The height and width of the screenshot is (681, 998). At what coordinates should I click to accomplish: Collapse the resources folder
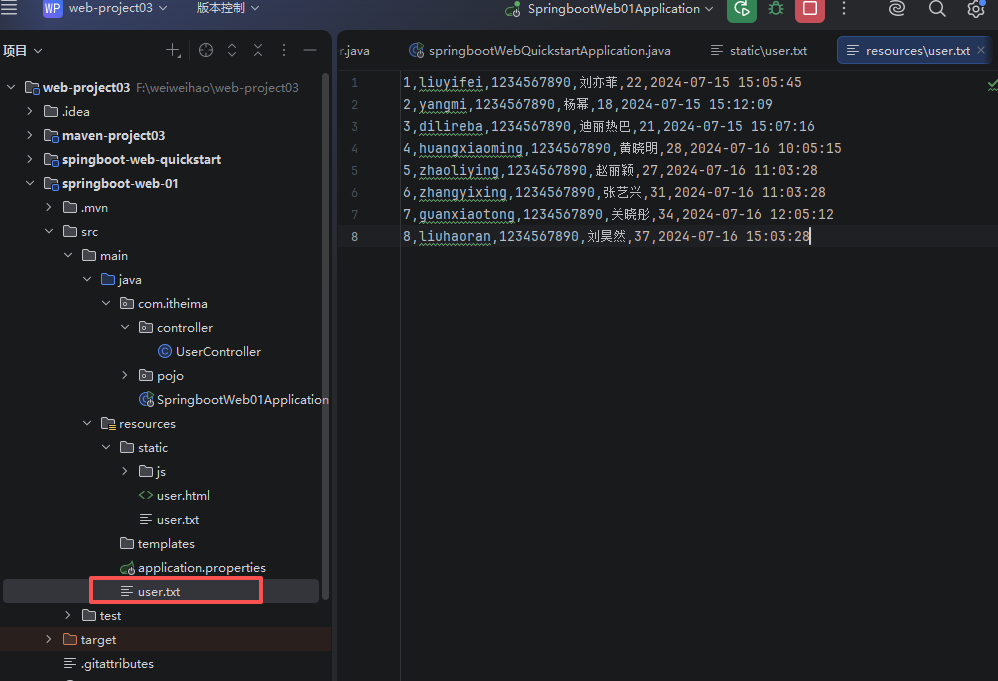click(87, 423)
